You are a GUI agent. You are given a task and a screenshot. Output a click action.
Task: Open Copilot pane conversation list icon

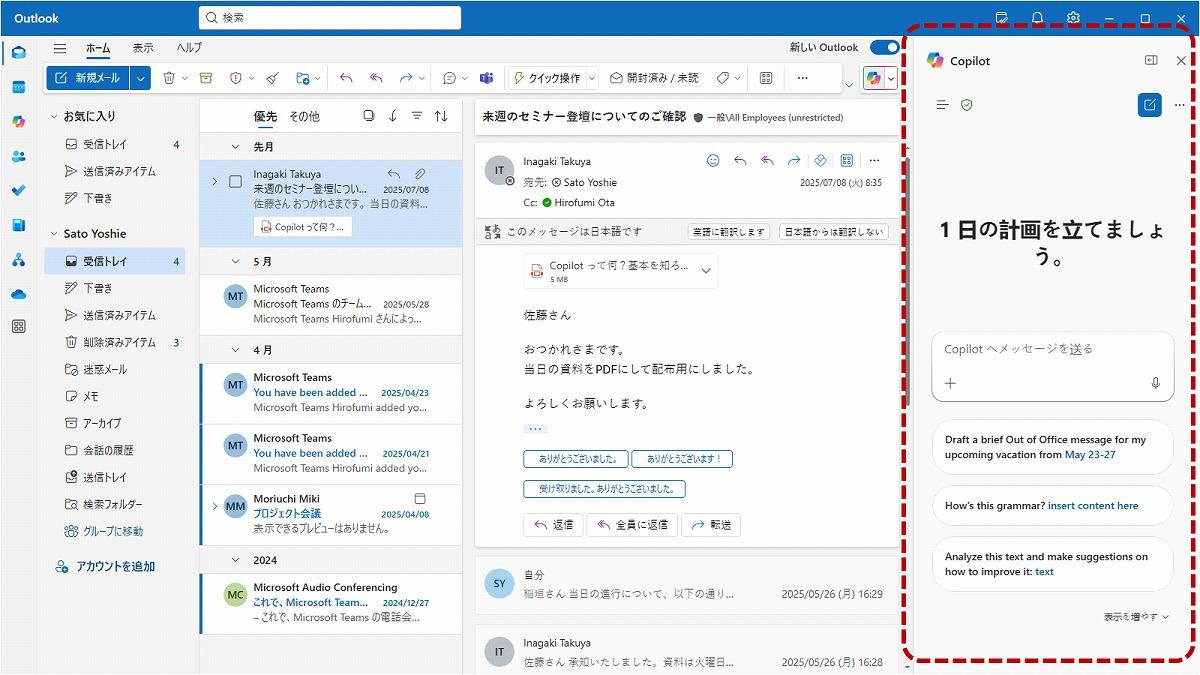coord(942,104)
